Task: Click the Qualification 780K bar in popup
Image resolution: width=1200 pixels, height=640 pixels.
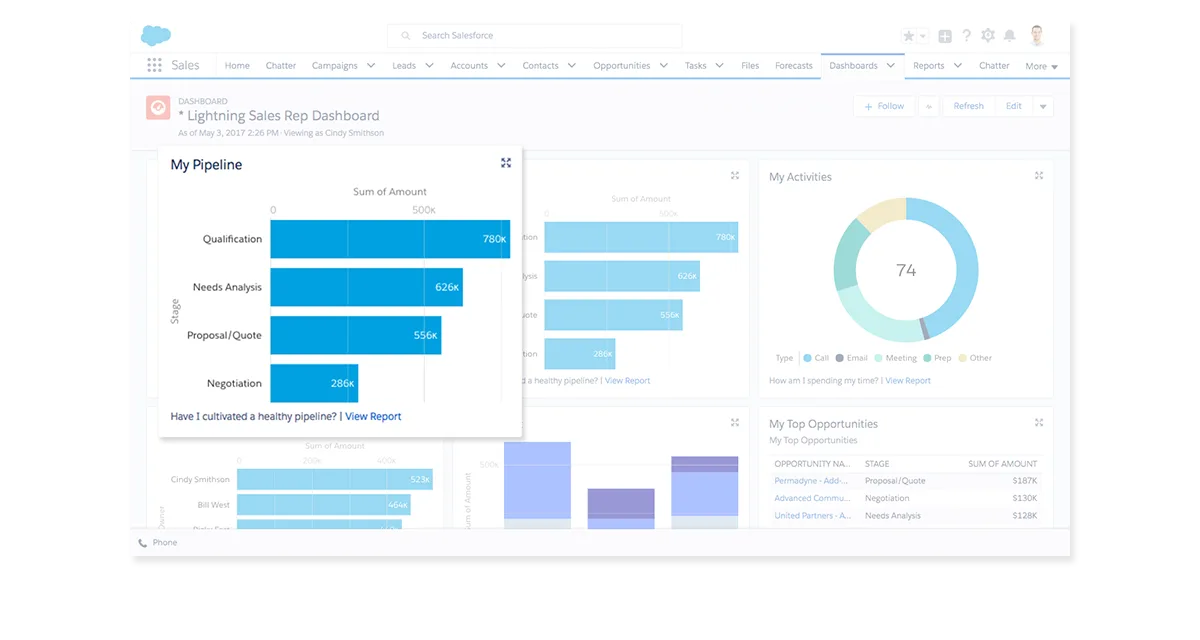Action: pos(390,239)
